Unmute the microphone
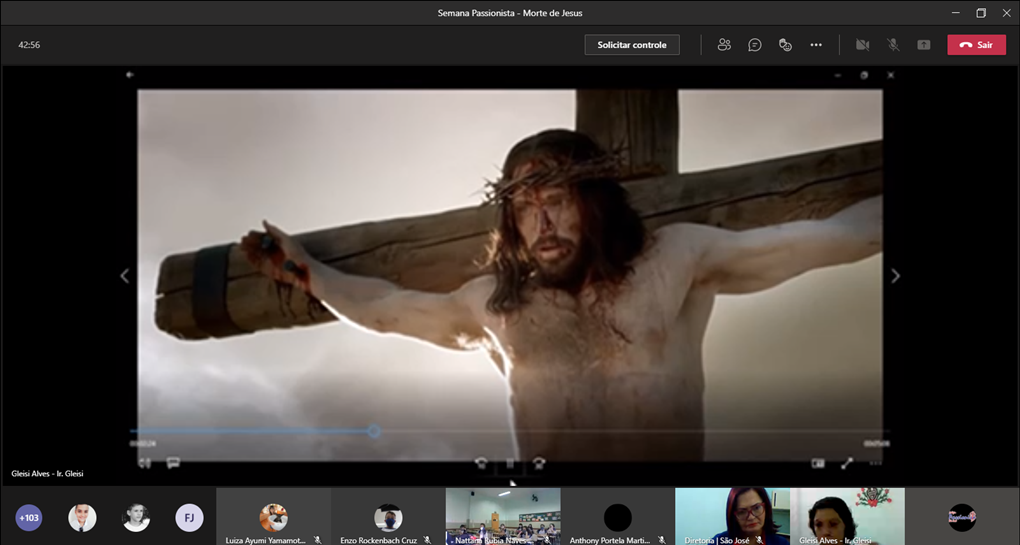 tap(893, 45)
